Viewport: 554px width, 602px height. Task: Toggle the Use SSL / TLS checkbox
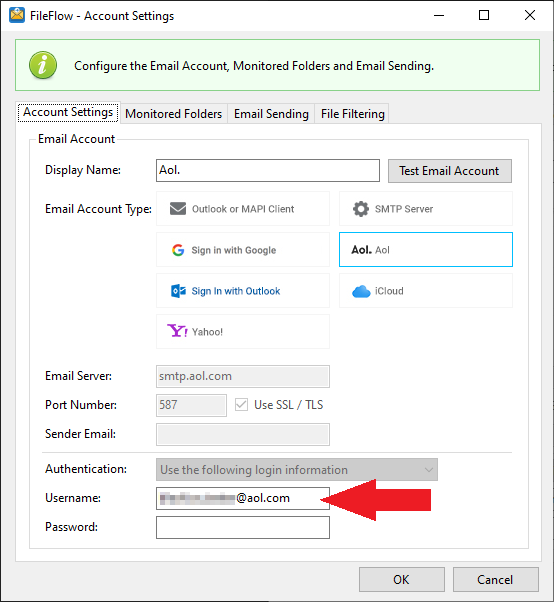point(241,405)
